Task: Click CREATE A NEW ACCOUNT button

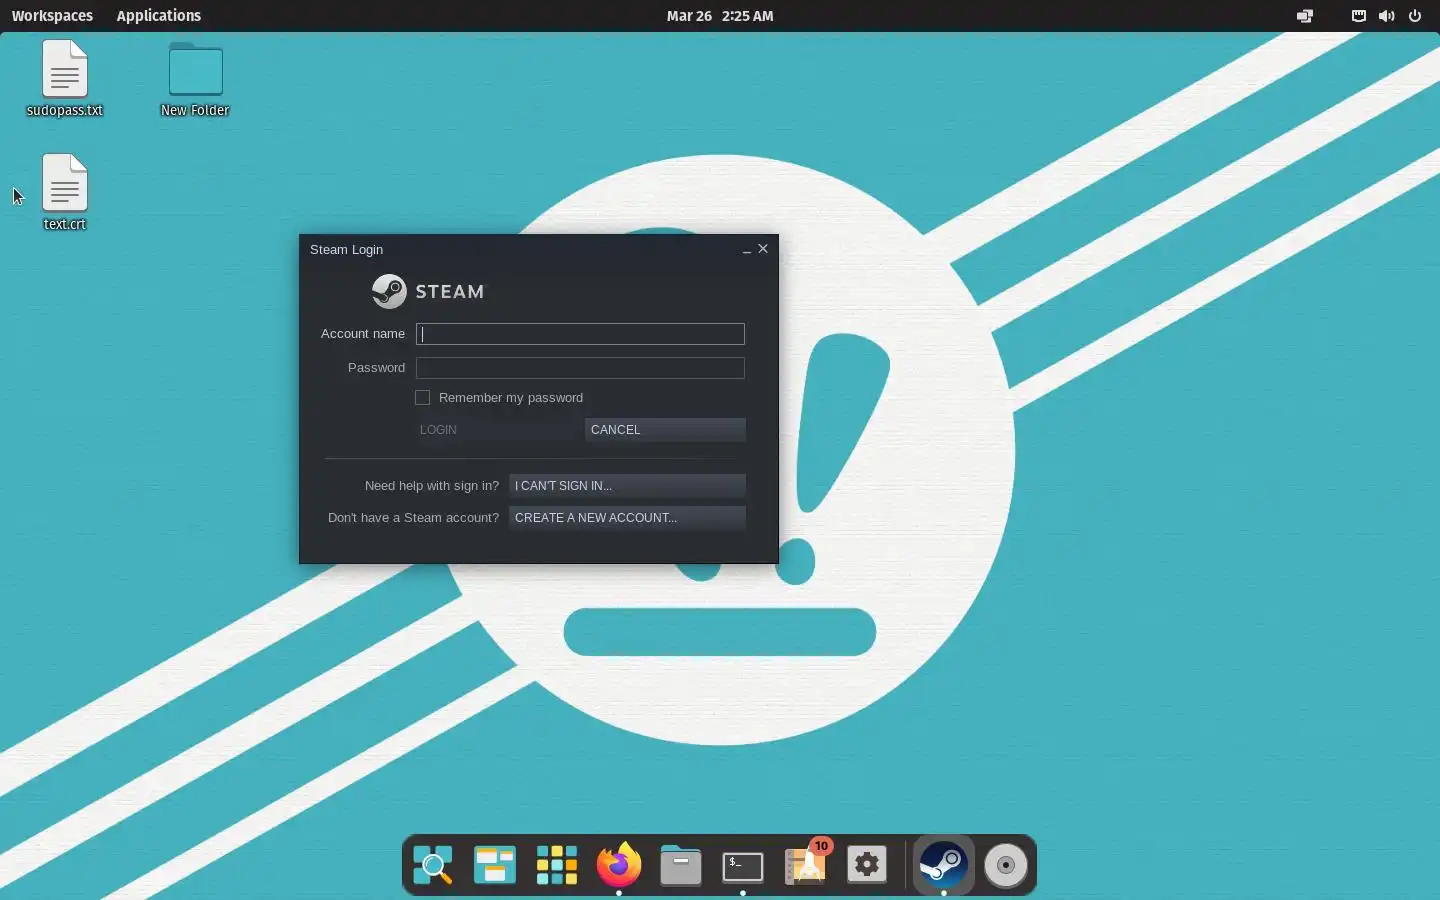Action: pyautogui.click(x=628, y=518)
